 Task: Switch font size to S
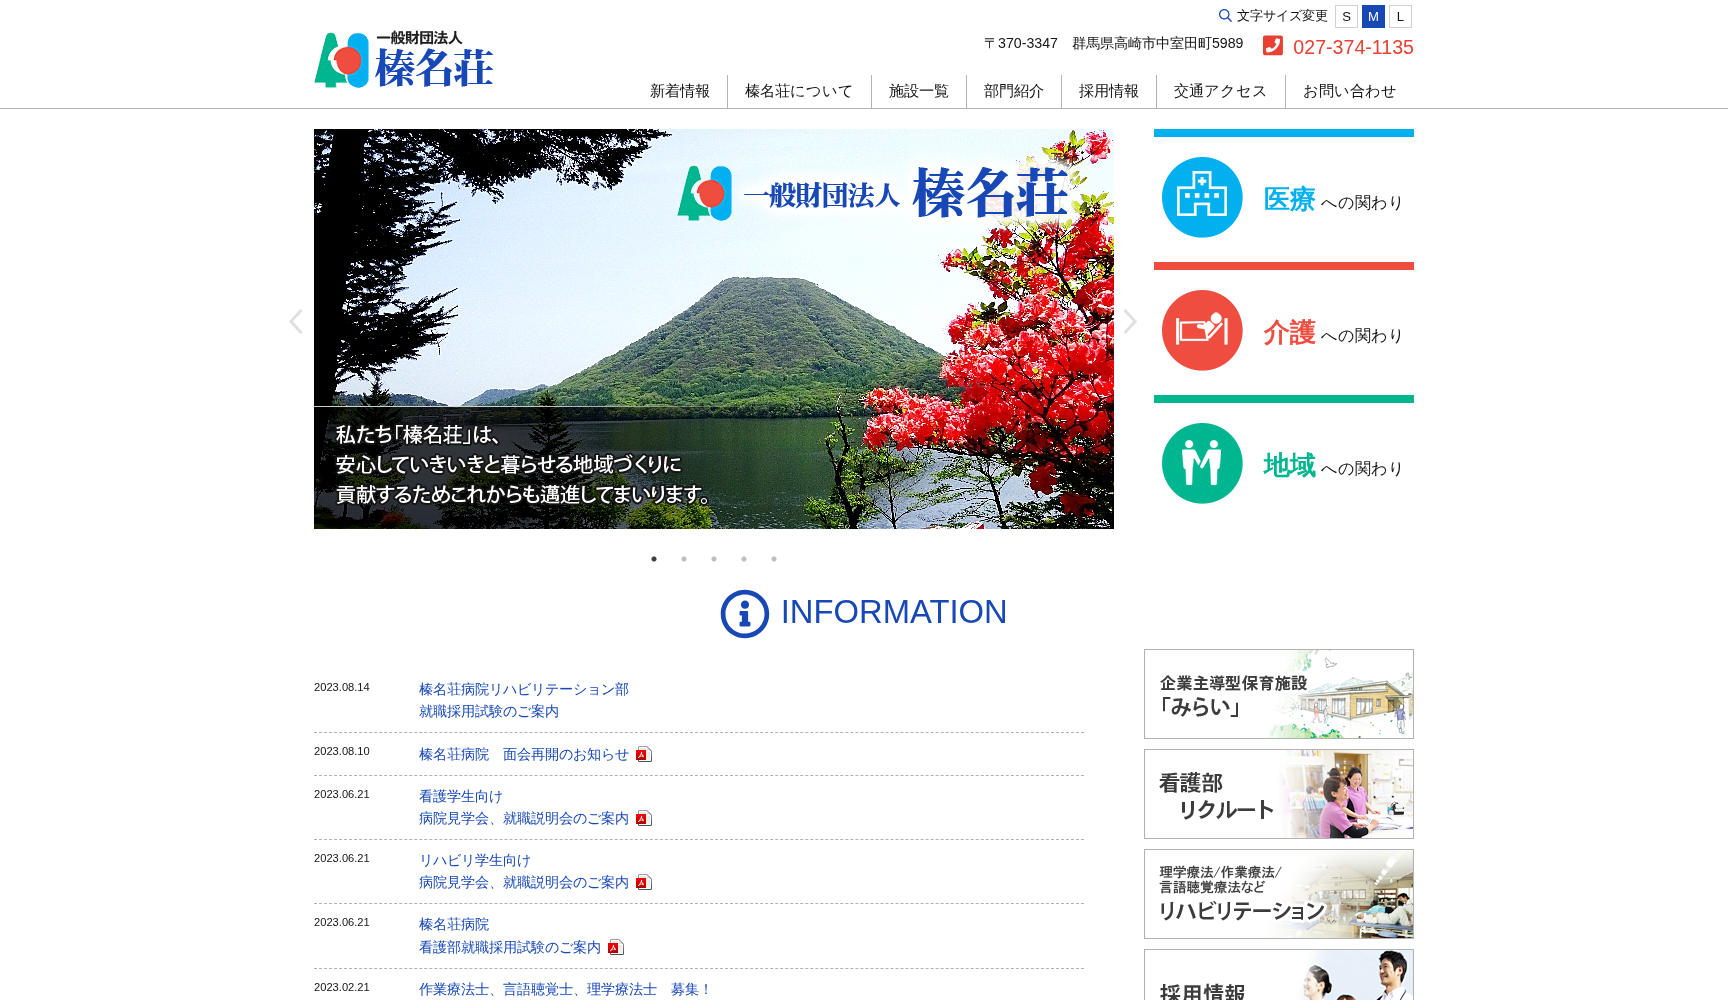(1345, 16)
